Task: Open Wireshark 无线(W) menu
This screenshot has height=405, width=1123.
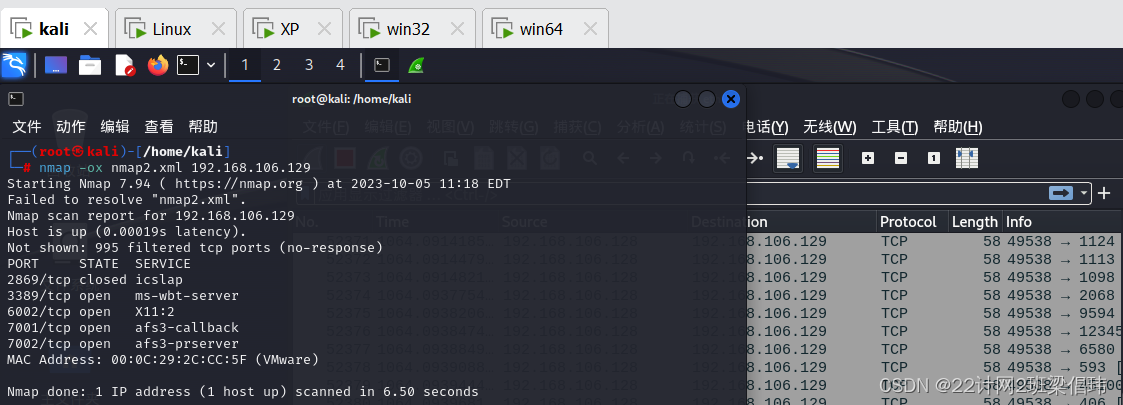Action: click(829, 128)
